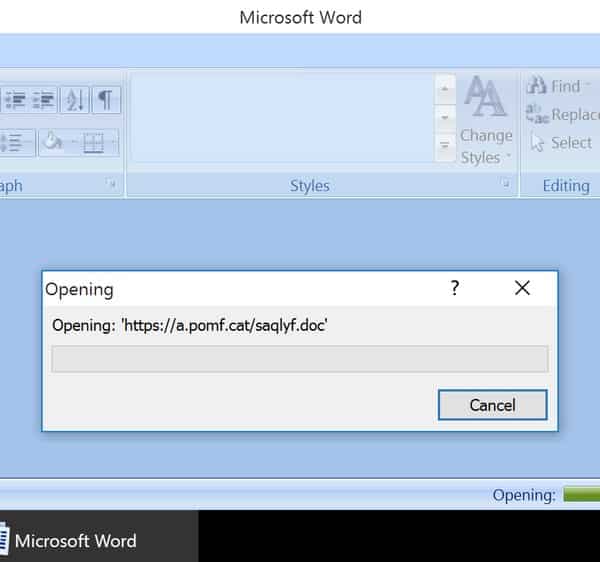Click the Shading paint bucket icon
Image resolution: width=600 pixels, height=562 pixels.
(x=52, y=141)
